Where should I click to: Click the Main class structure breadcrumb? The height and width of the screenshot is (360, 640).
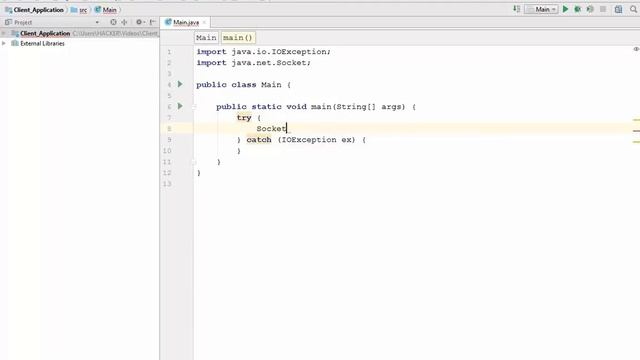(x=206, y=38)
